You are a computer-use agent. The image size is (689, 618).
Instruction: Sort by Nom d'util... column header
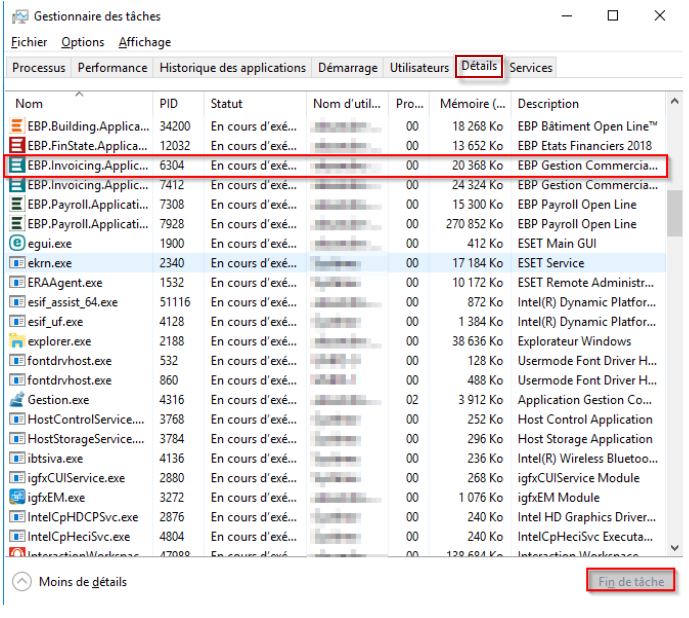pyautogui.click(x=347, y=104)
